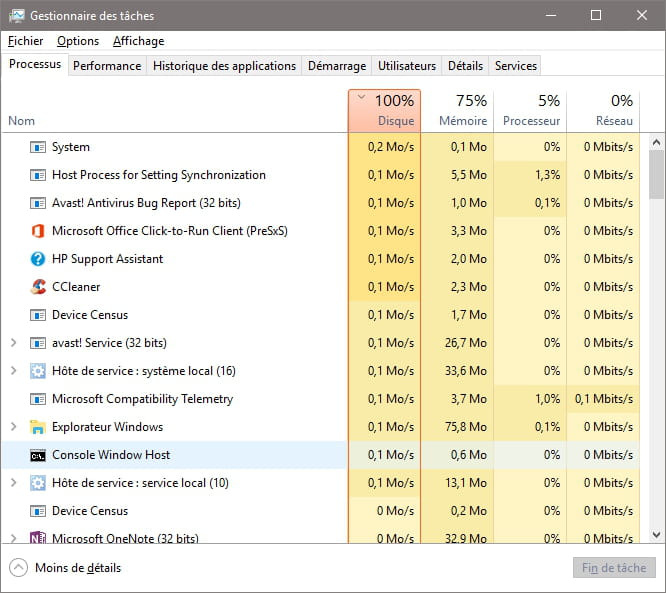The image size is (666, 593).
Task: Select the CCleaner process name
Action: point(76,287)
